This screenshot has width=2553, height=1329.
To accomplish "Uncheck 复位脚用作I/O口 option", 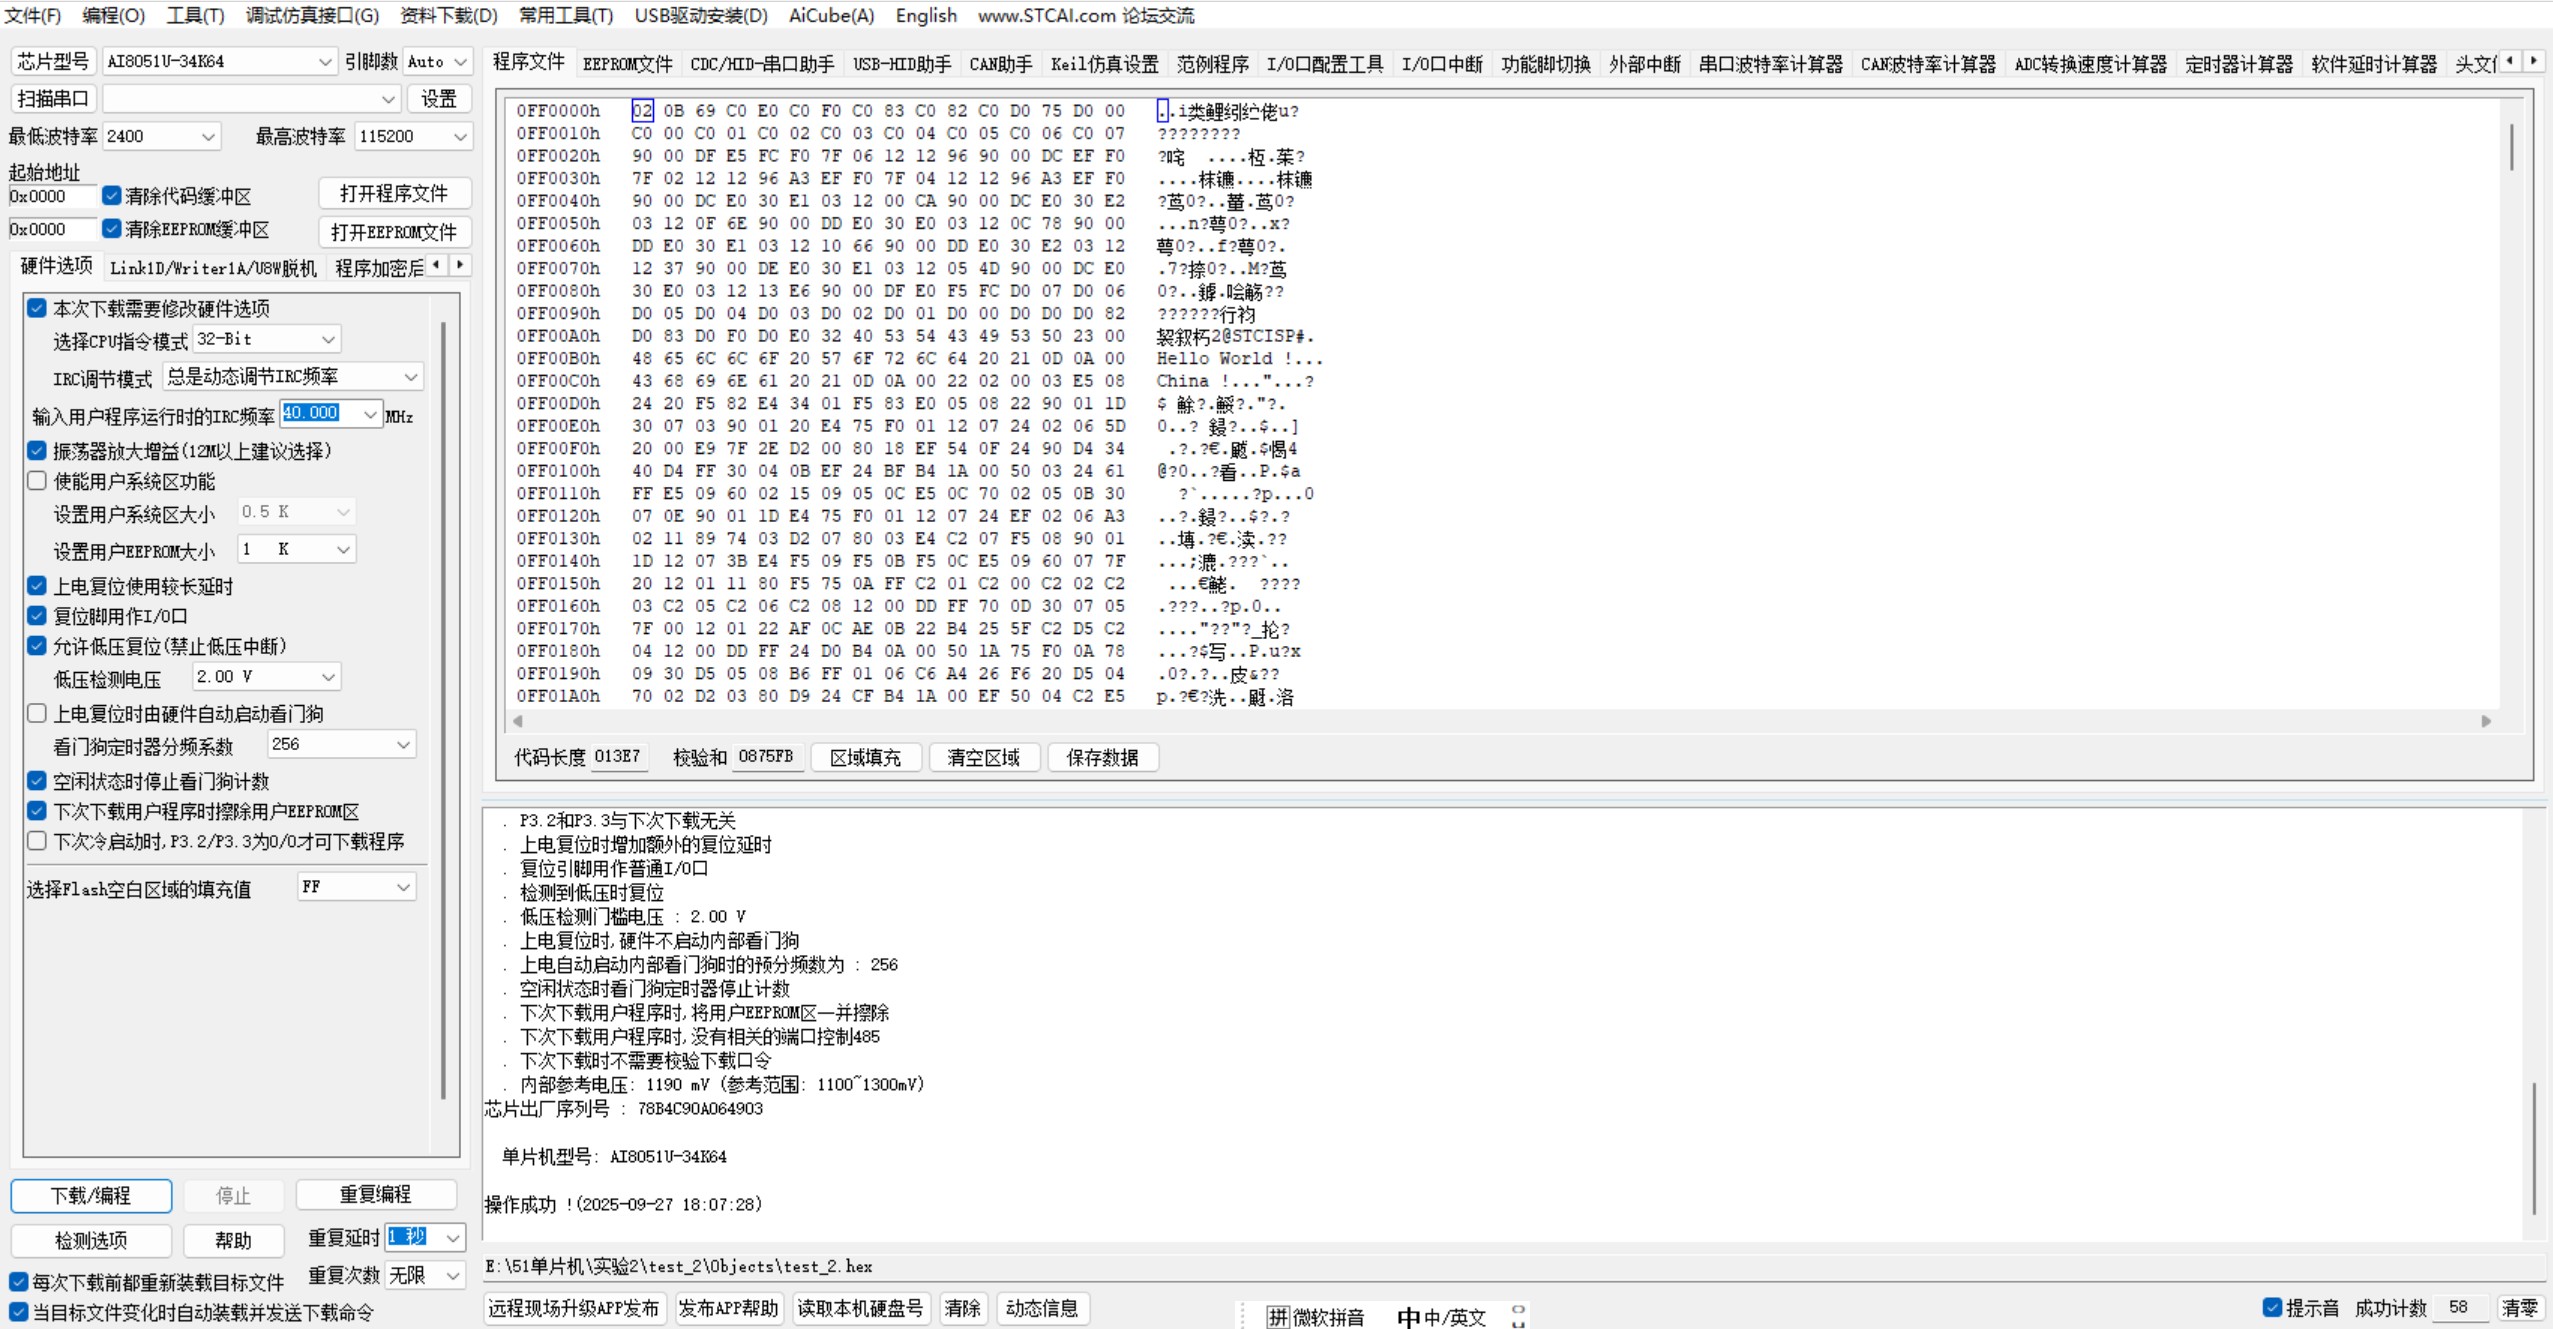I will tap(37, 616).
